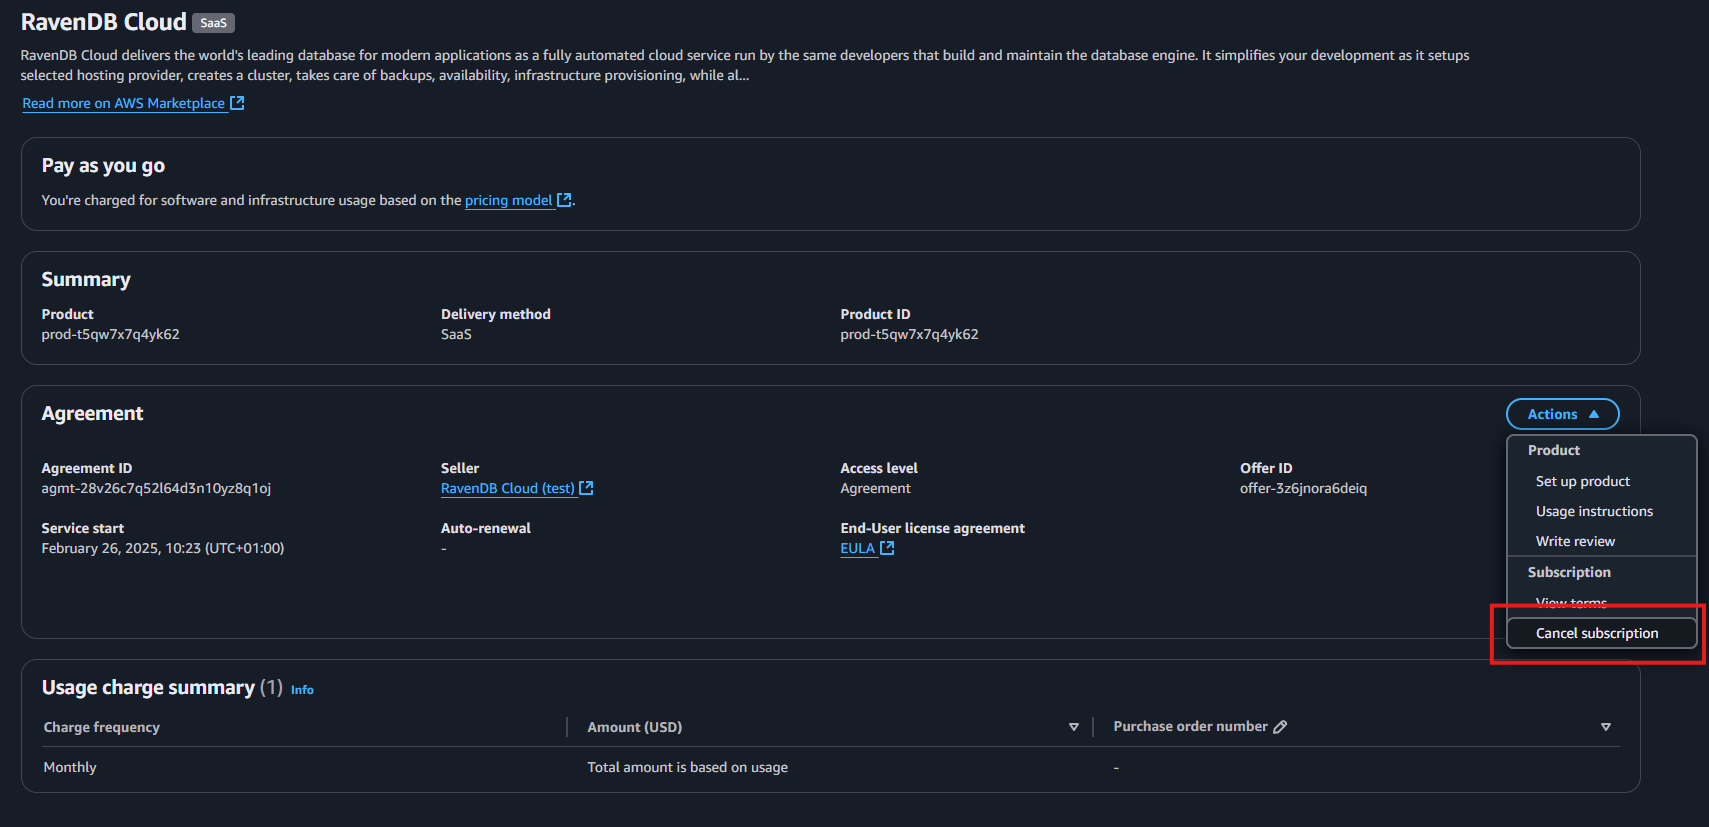Image resolution: width=1709 pixels, height=827 pixels.
Task: Click the Product section header in Actions menu
Action: tap(1553, 450)
